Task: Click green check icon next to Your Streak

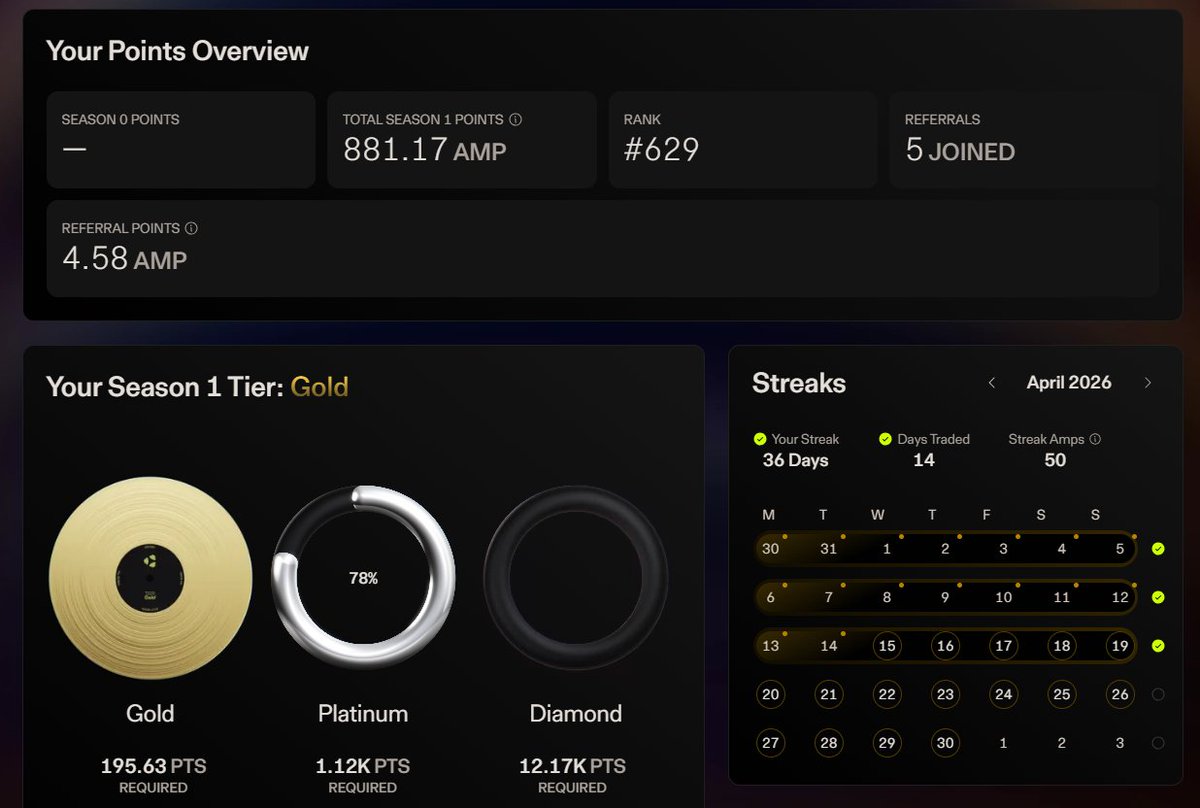Action: [760, 439]
